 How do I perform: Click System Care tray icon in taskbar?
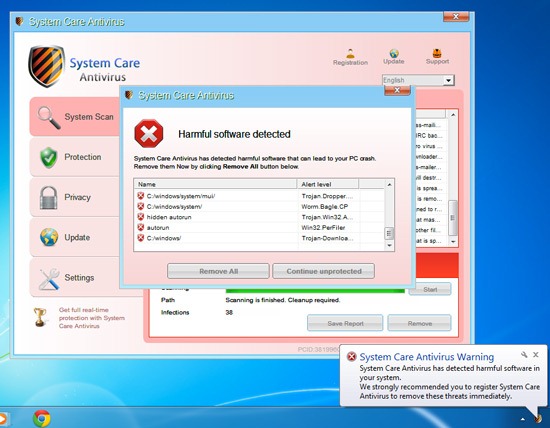(537, 419)
